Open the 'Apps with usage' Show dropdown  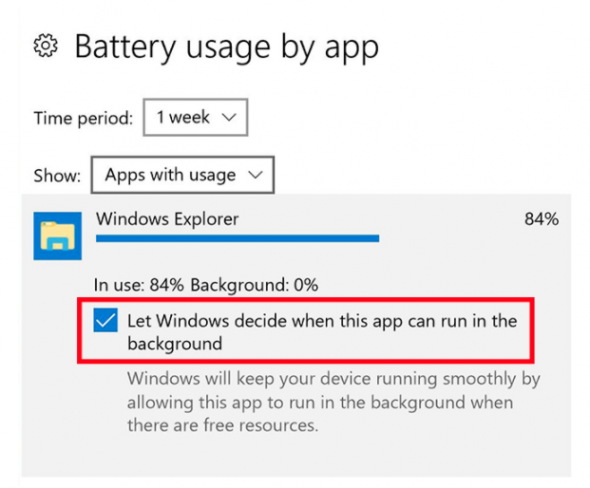(182, 175)
